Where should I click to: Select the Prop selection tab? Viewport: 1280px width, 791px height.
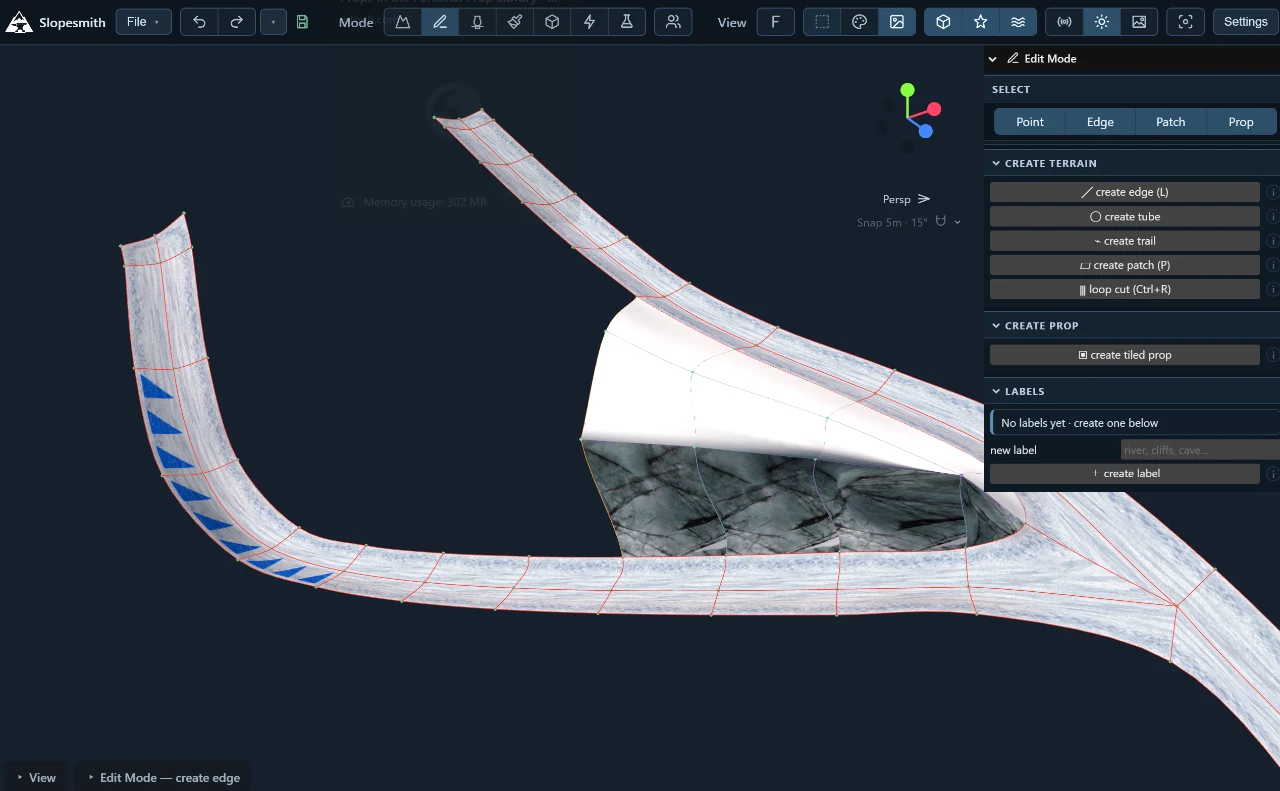[x=1241, y=122]
